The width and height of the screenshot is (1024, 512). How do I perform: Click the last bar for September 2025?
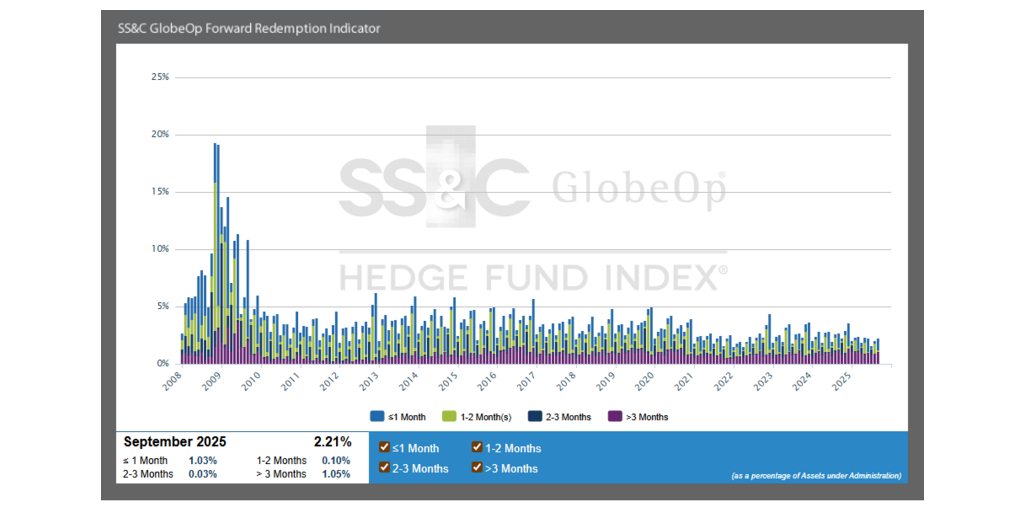coord(878,351)
